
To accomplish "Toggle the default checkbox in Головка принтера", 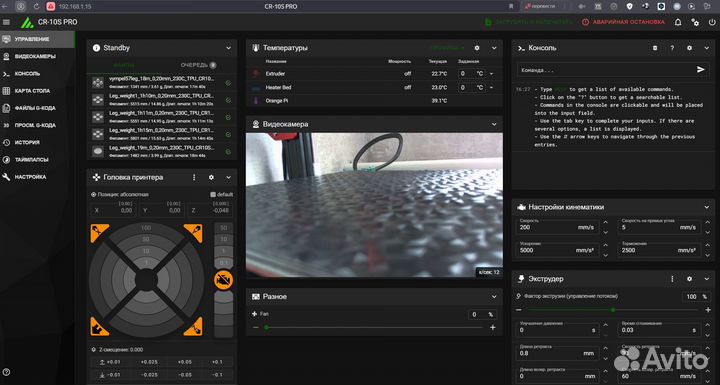I will [213, 194].
